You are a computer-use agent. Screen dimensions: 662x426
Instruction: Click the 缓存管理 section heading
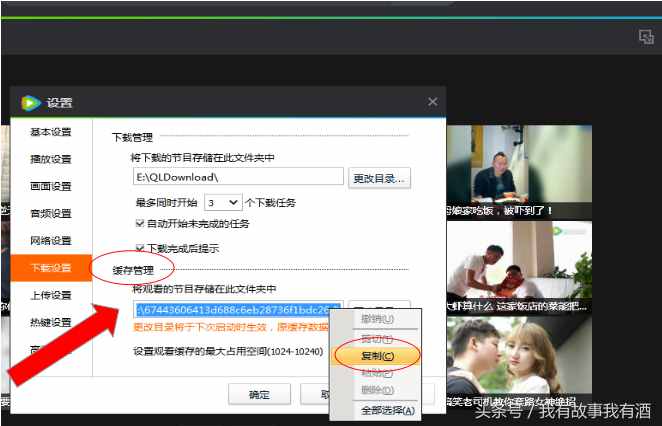click(133, 270)
